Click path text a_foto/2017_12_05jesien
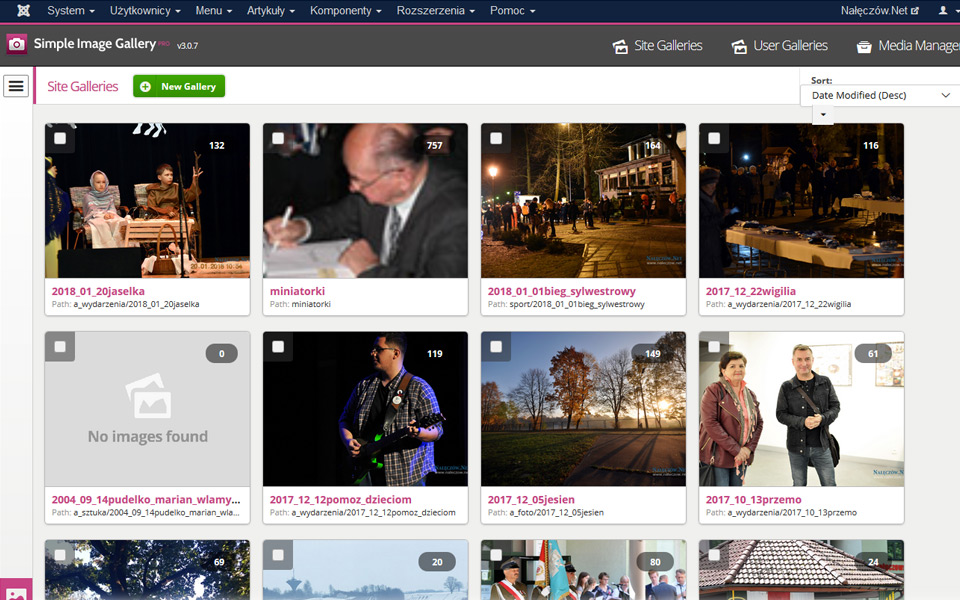The height and width of the screenshot is (600, 960). pos(557,512)
